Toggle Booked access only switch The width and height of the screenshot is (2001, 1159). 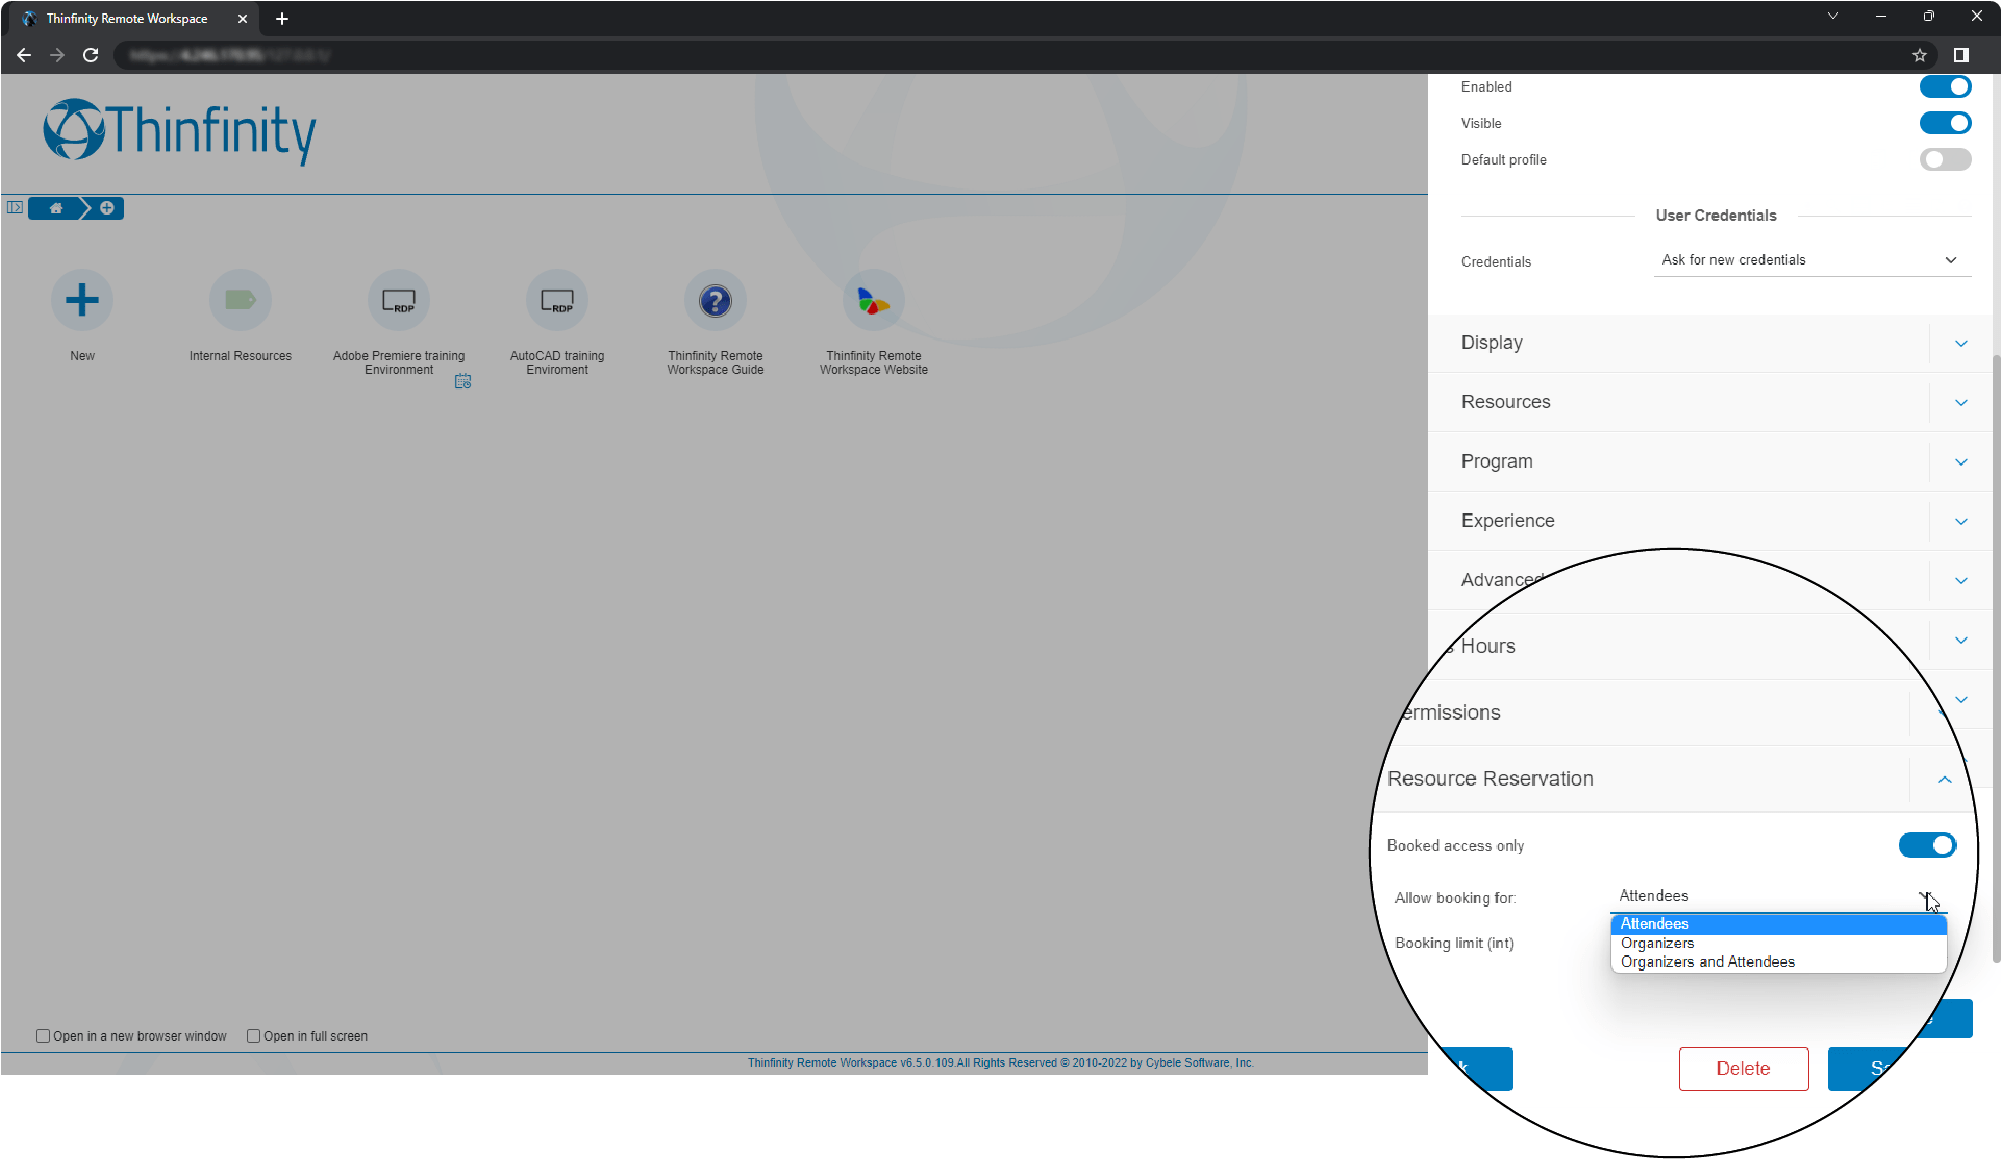pyautogui.click(x=1927, y=845)
